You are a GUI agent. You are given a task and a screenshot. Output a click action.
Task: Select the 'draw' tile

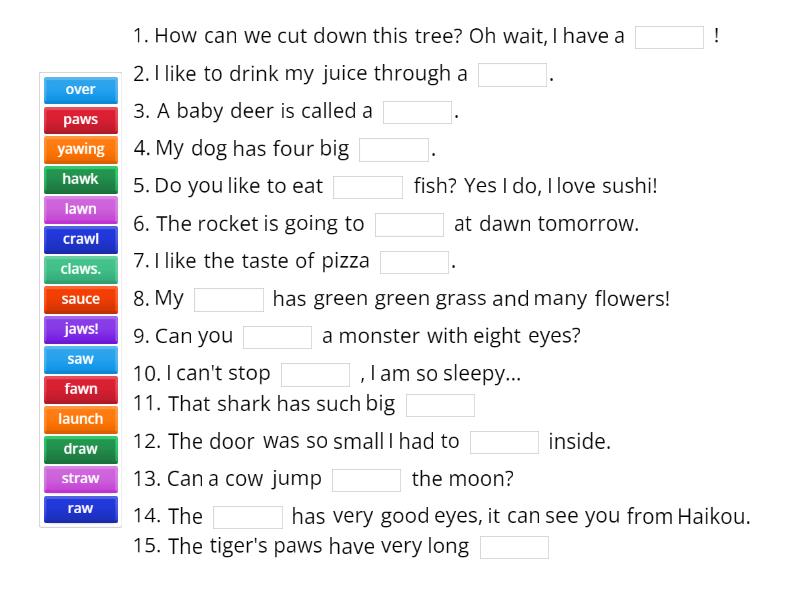point(80,449)
